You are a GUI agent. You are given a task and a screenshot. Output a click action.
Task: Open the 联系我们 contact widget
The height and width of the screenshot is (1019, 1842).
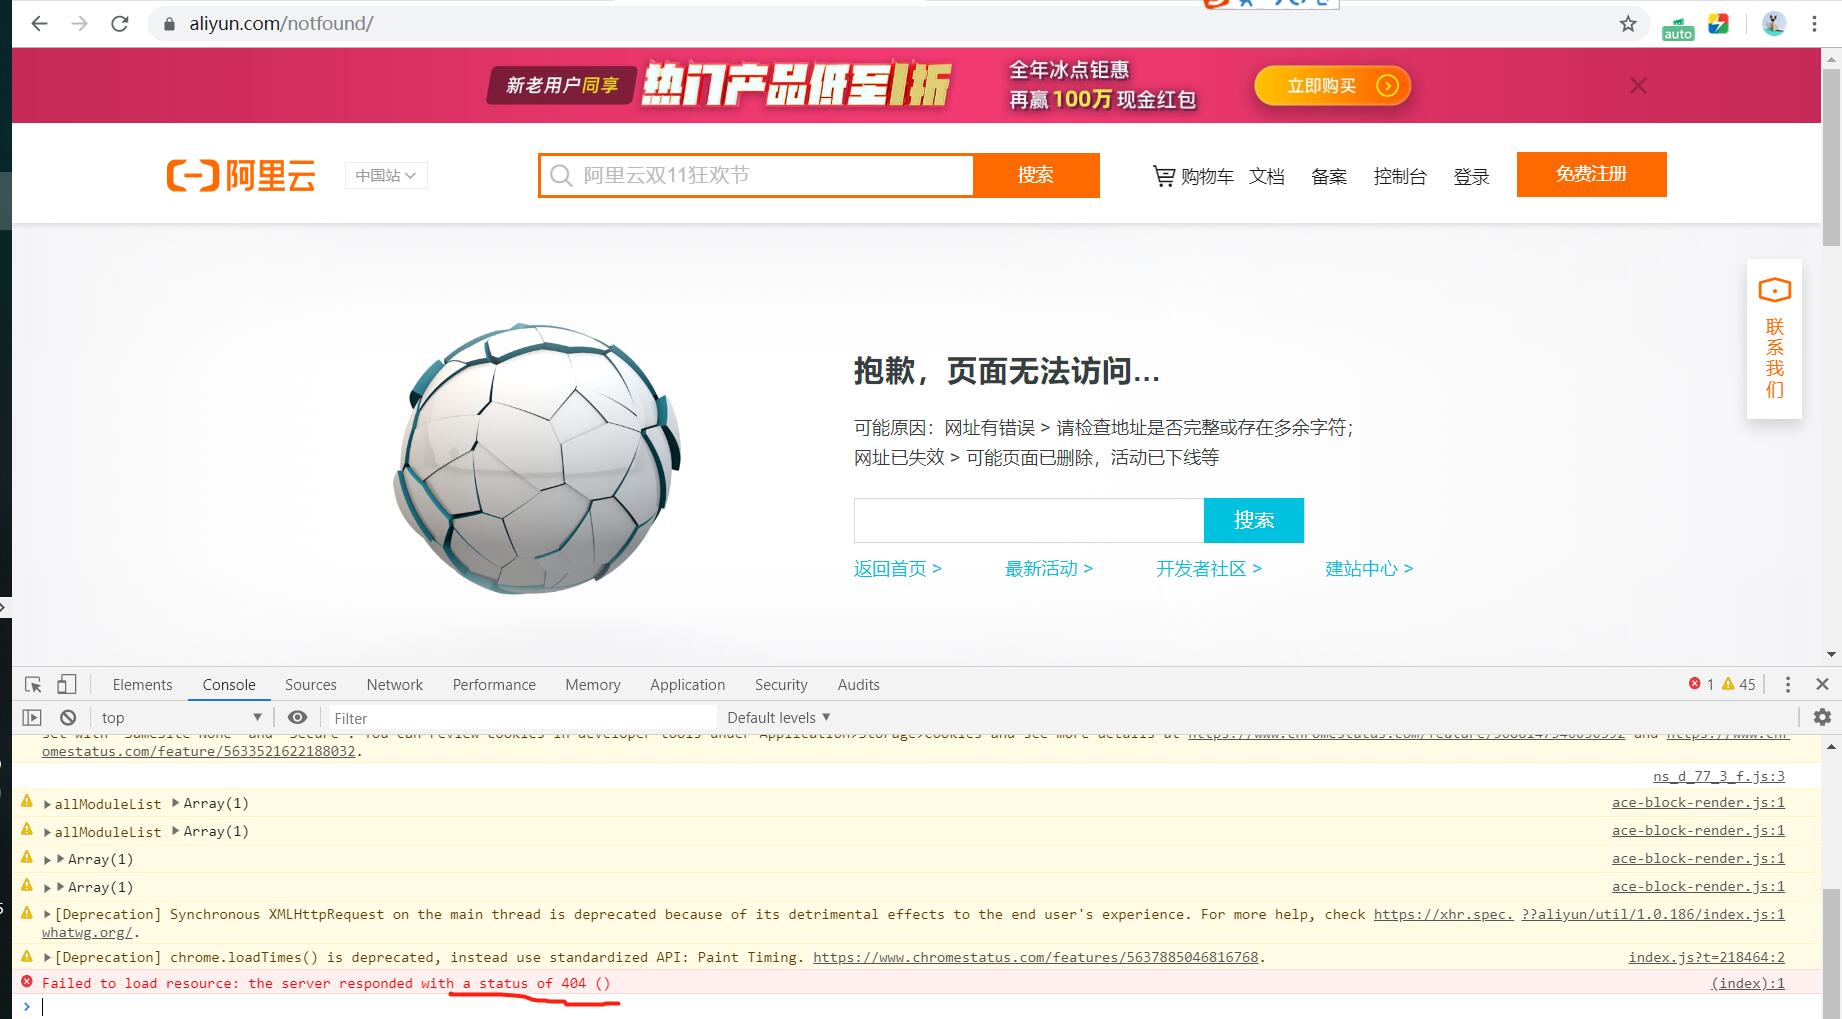point(1774,339)
